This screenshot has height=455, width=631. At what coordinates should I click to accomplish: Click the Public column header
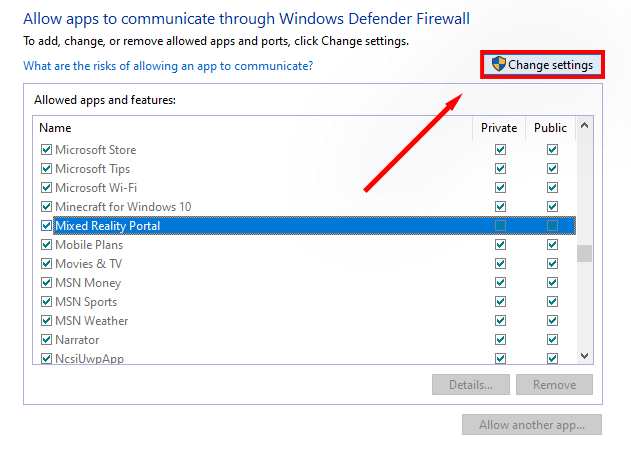[x=550, y=128]
